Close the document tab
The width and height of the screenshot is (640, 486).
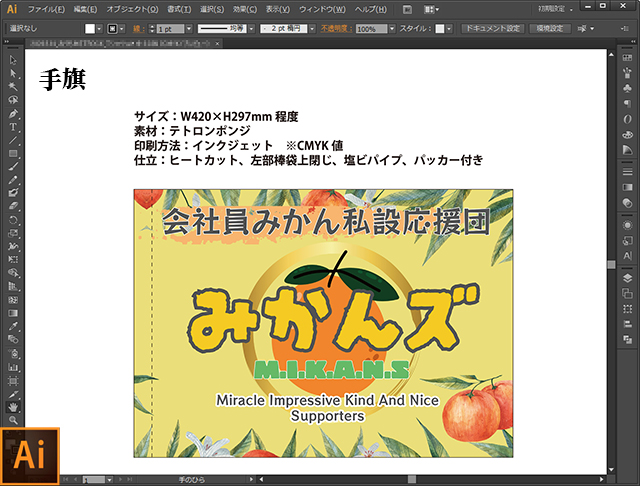tap(217, 43)
